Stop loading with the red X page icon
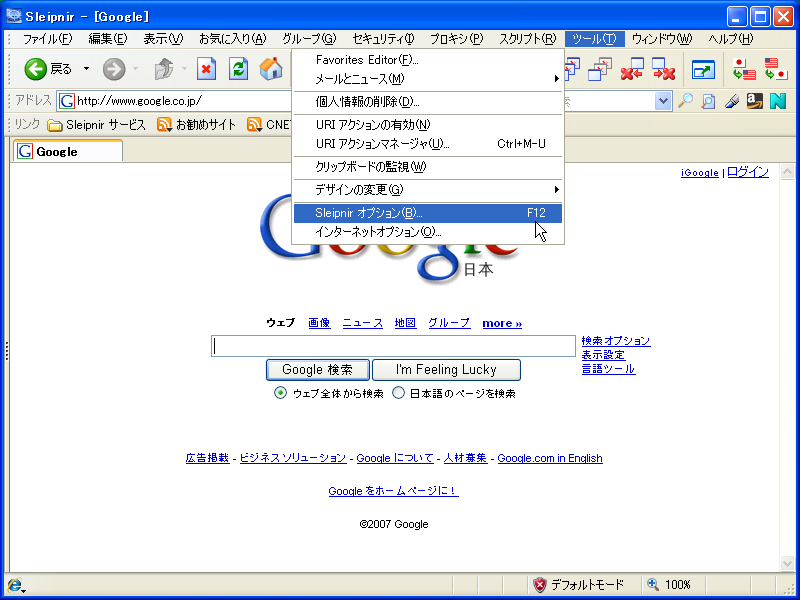Screen dimensions: 800x600 206,69
